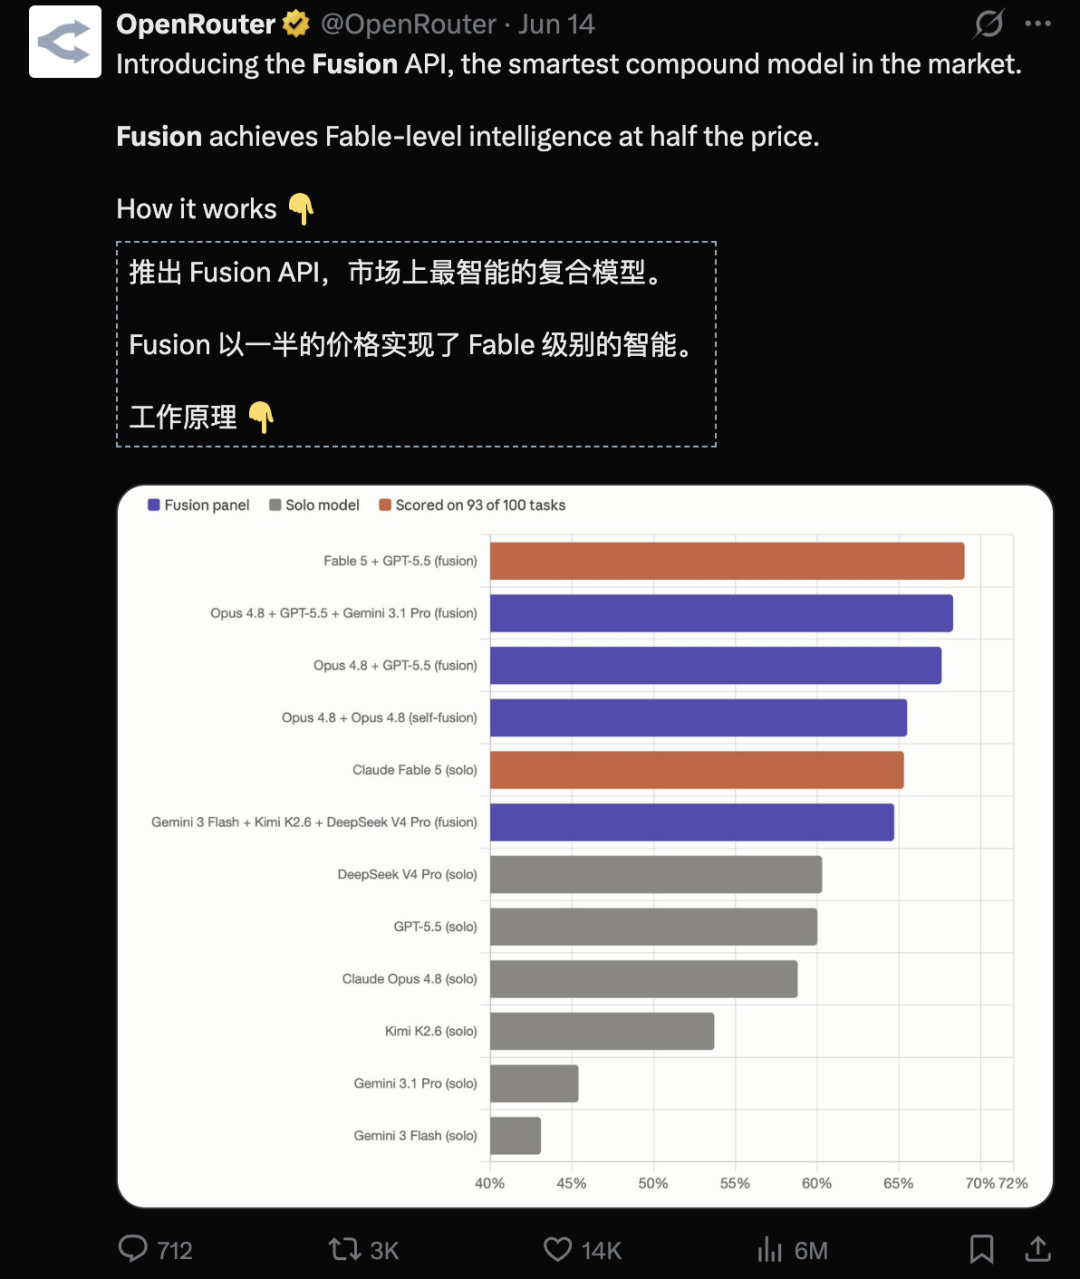Click the gold verified badge
The image size is (1080, 1279).
coord(296,24)
